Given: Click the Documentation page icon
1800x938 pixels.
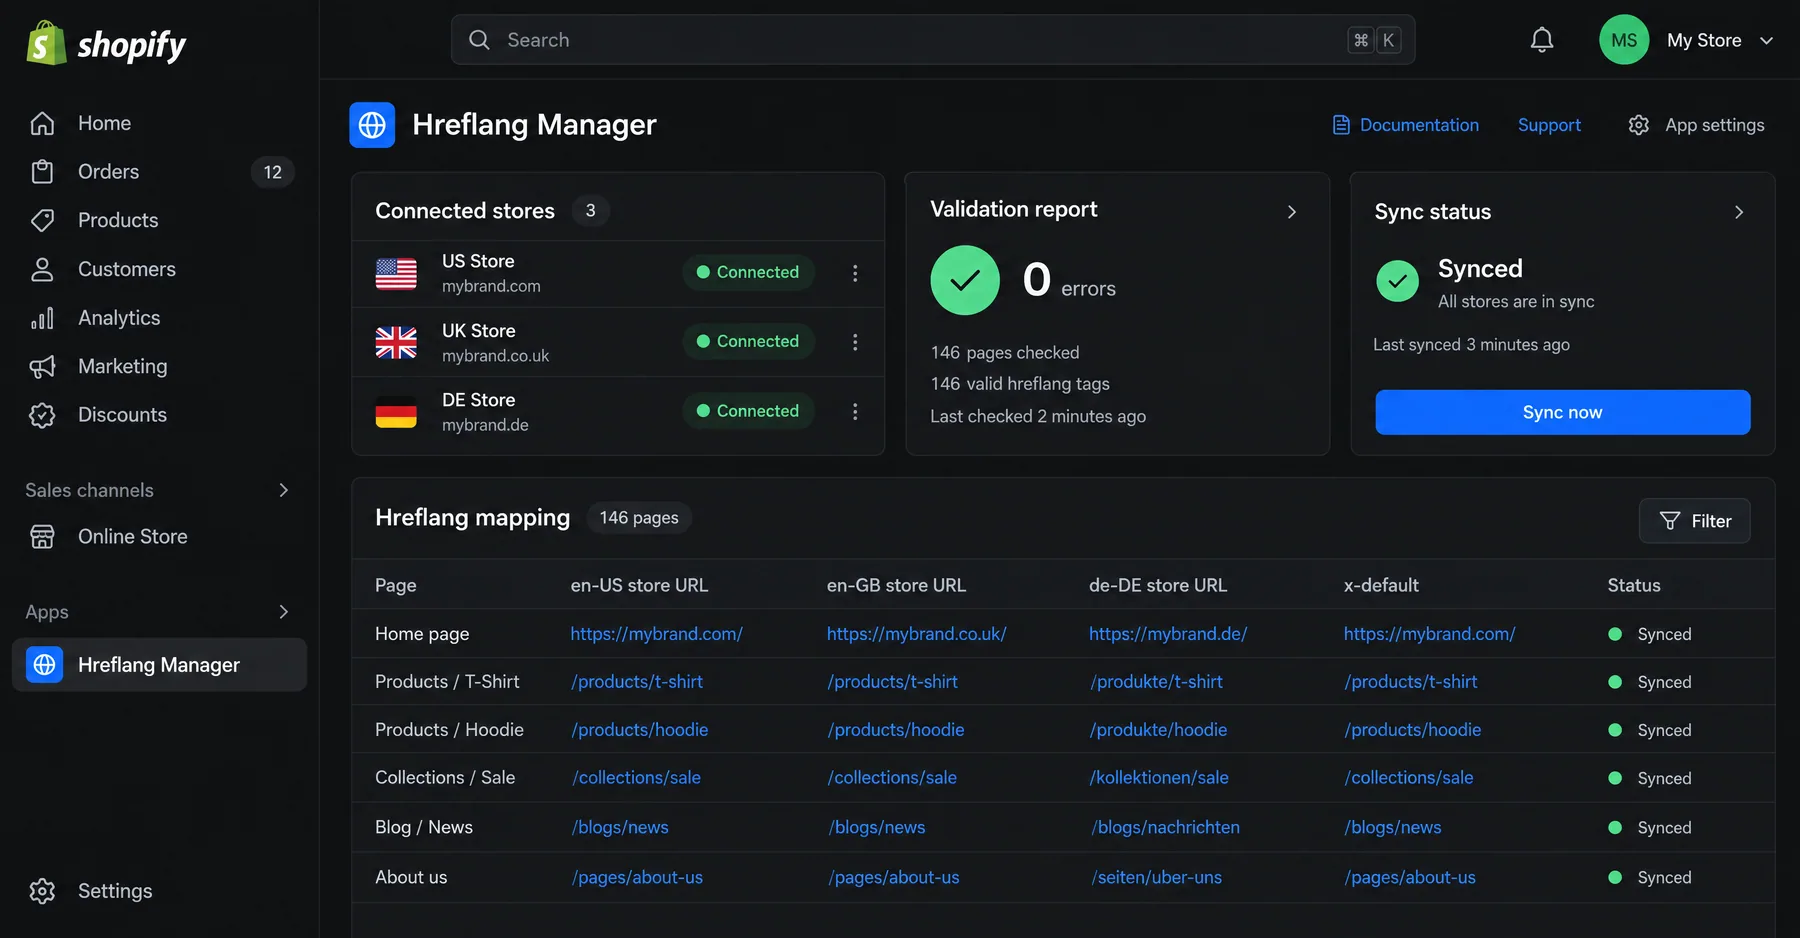Looking at the screenshot, I should (x=1341, y=125).
